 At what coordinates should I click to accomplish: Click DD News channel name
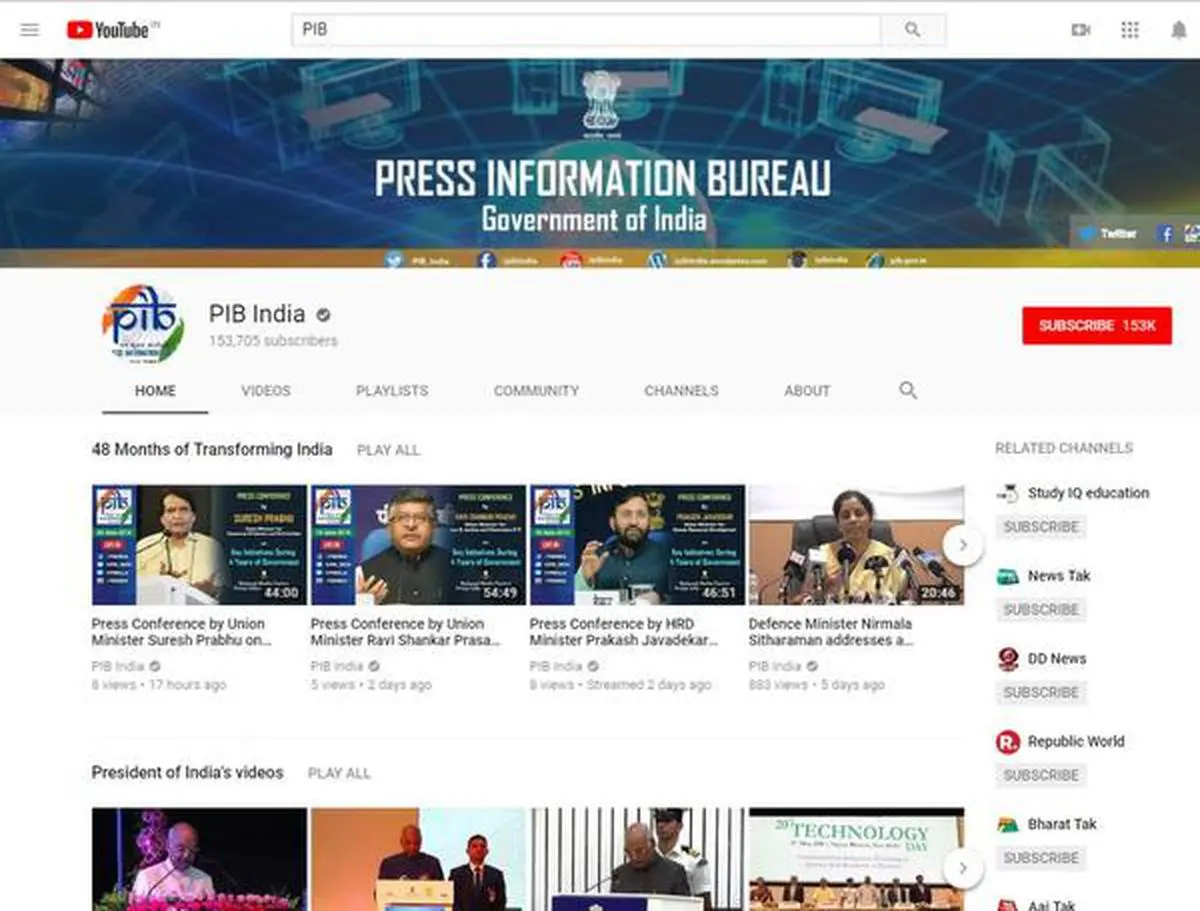coord(1057,659)
